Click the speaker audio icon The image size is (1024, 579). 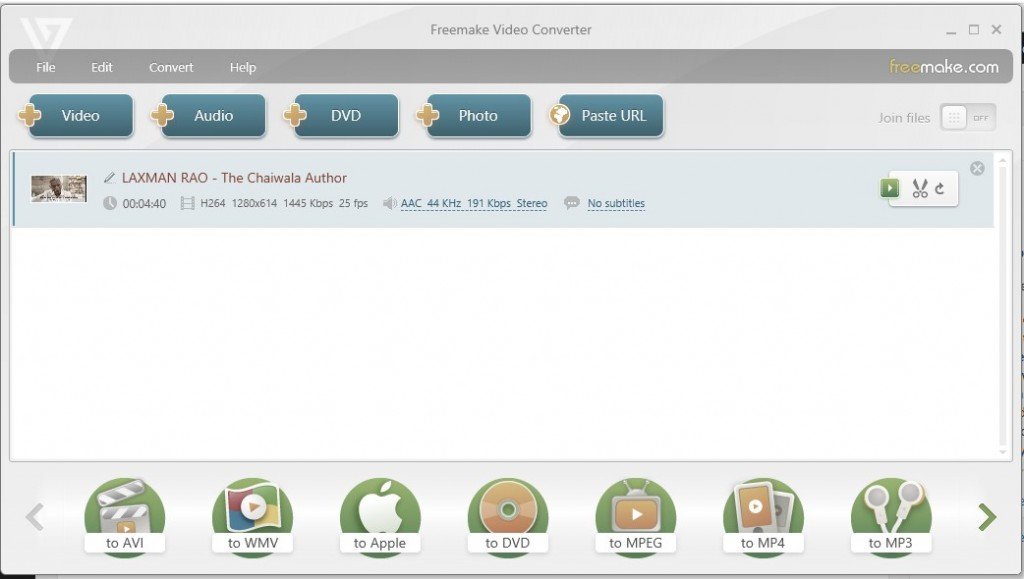click(x=389, y=204)
